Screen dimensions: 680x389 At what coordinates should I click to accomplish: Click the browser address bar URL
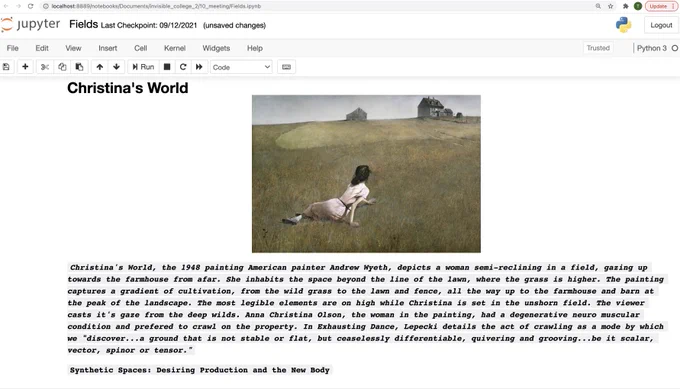[x=156, y=6]
